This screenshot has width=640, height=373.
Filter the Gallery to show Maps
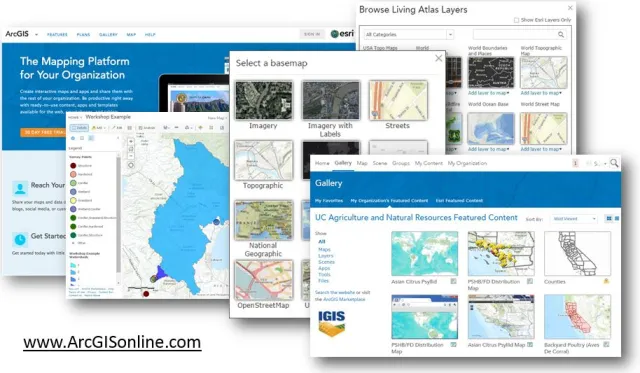coord(324,249)
